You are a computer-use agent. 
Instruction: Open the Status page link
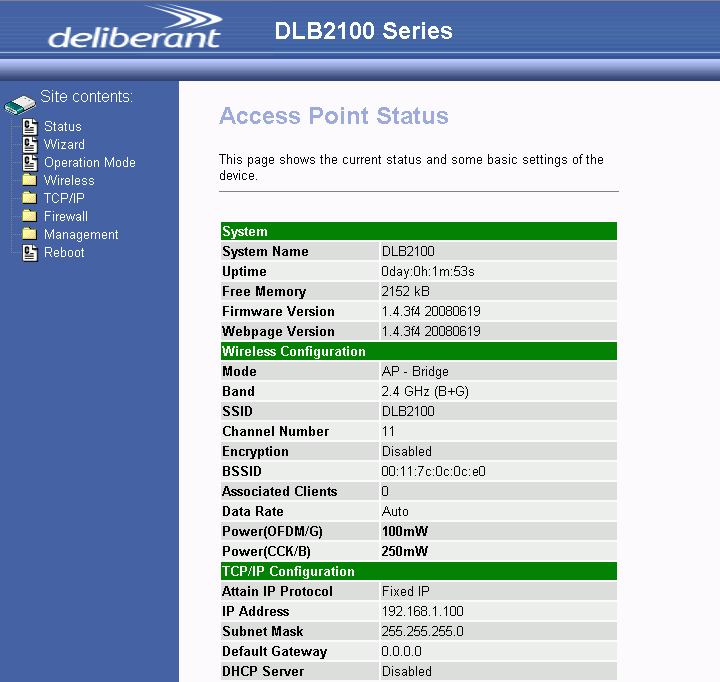(x=63, y=127)
